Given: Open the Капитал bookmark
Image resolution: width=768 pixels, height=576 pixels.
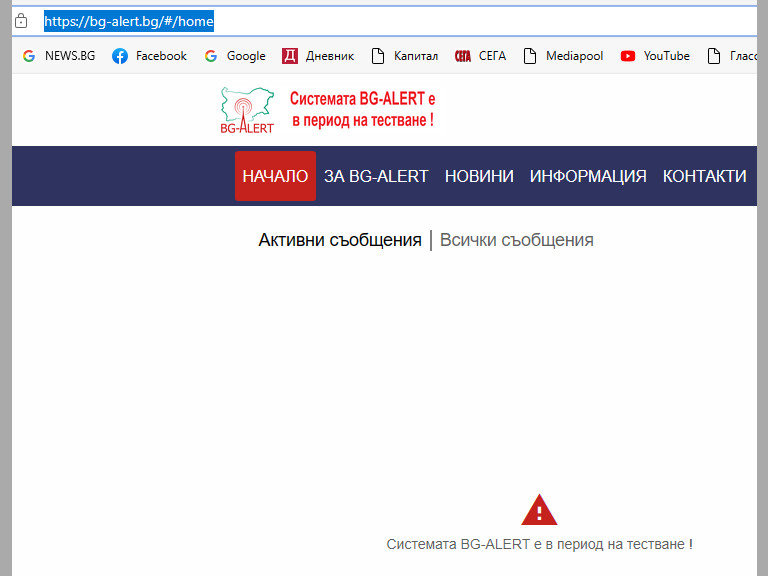Looking at the screenshot, I should (x=405, y=56).
